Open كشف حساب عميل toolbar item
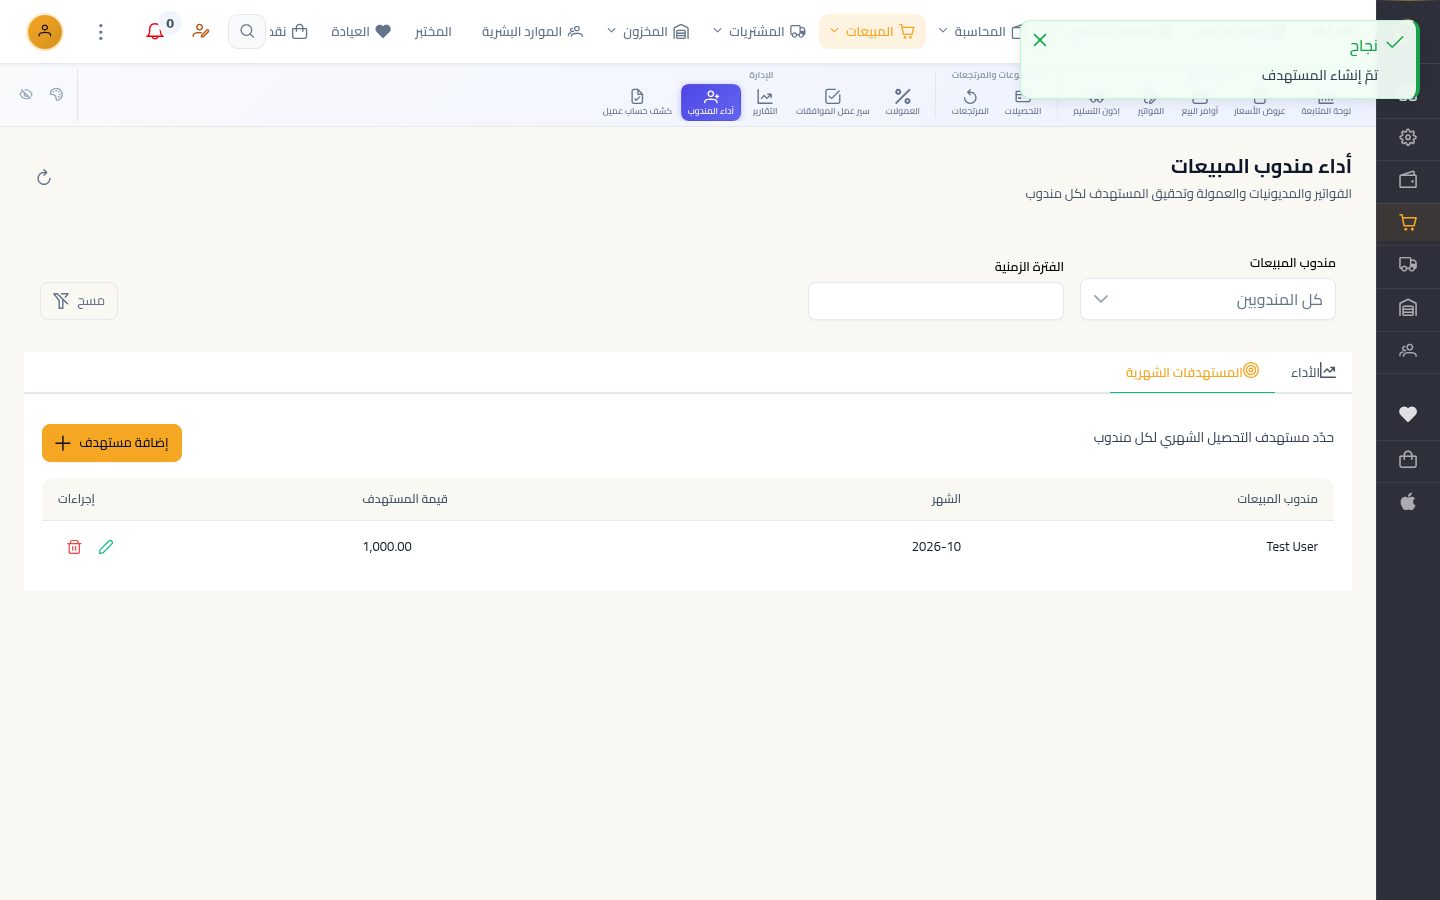 (637, 102)
